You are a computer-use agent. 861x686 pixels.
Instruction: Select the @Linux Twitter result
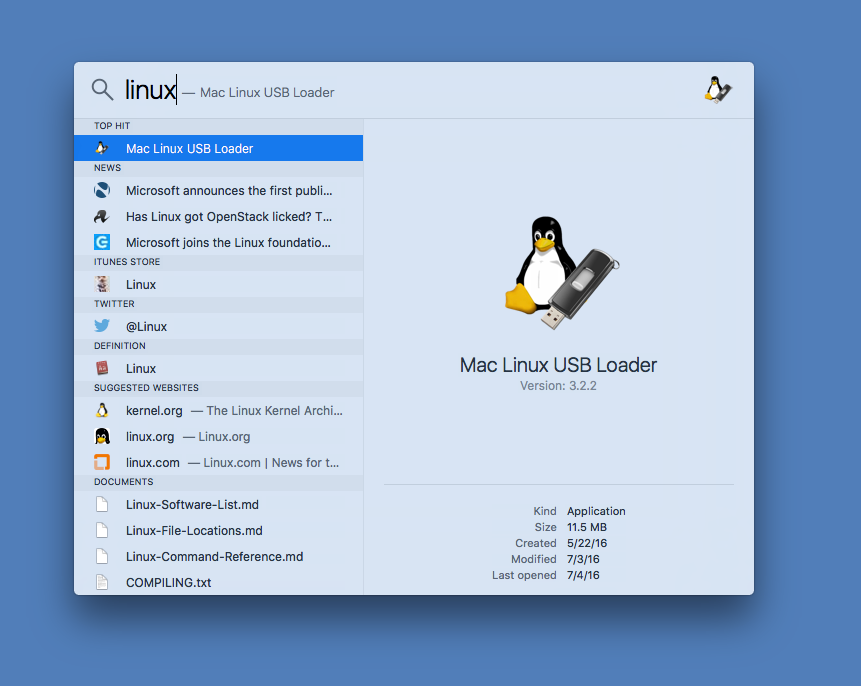point(146,326)
